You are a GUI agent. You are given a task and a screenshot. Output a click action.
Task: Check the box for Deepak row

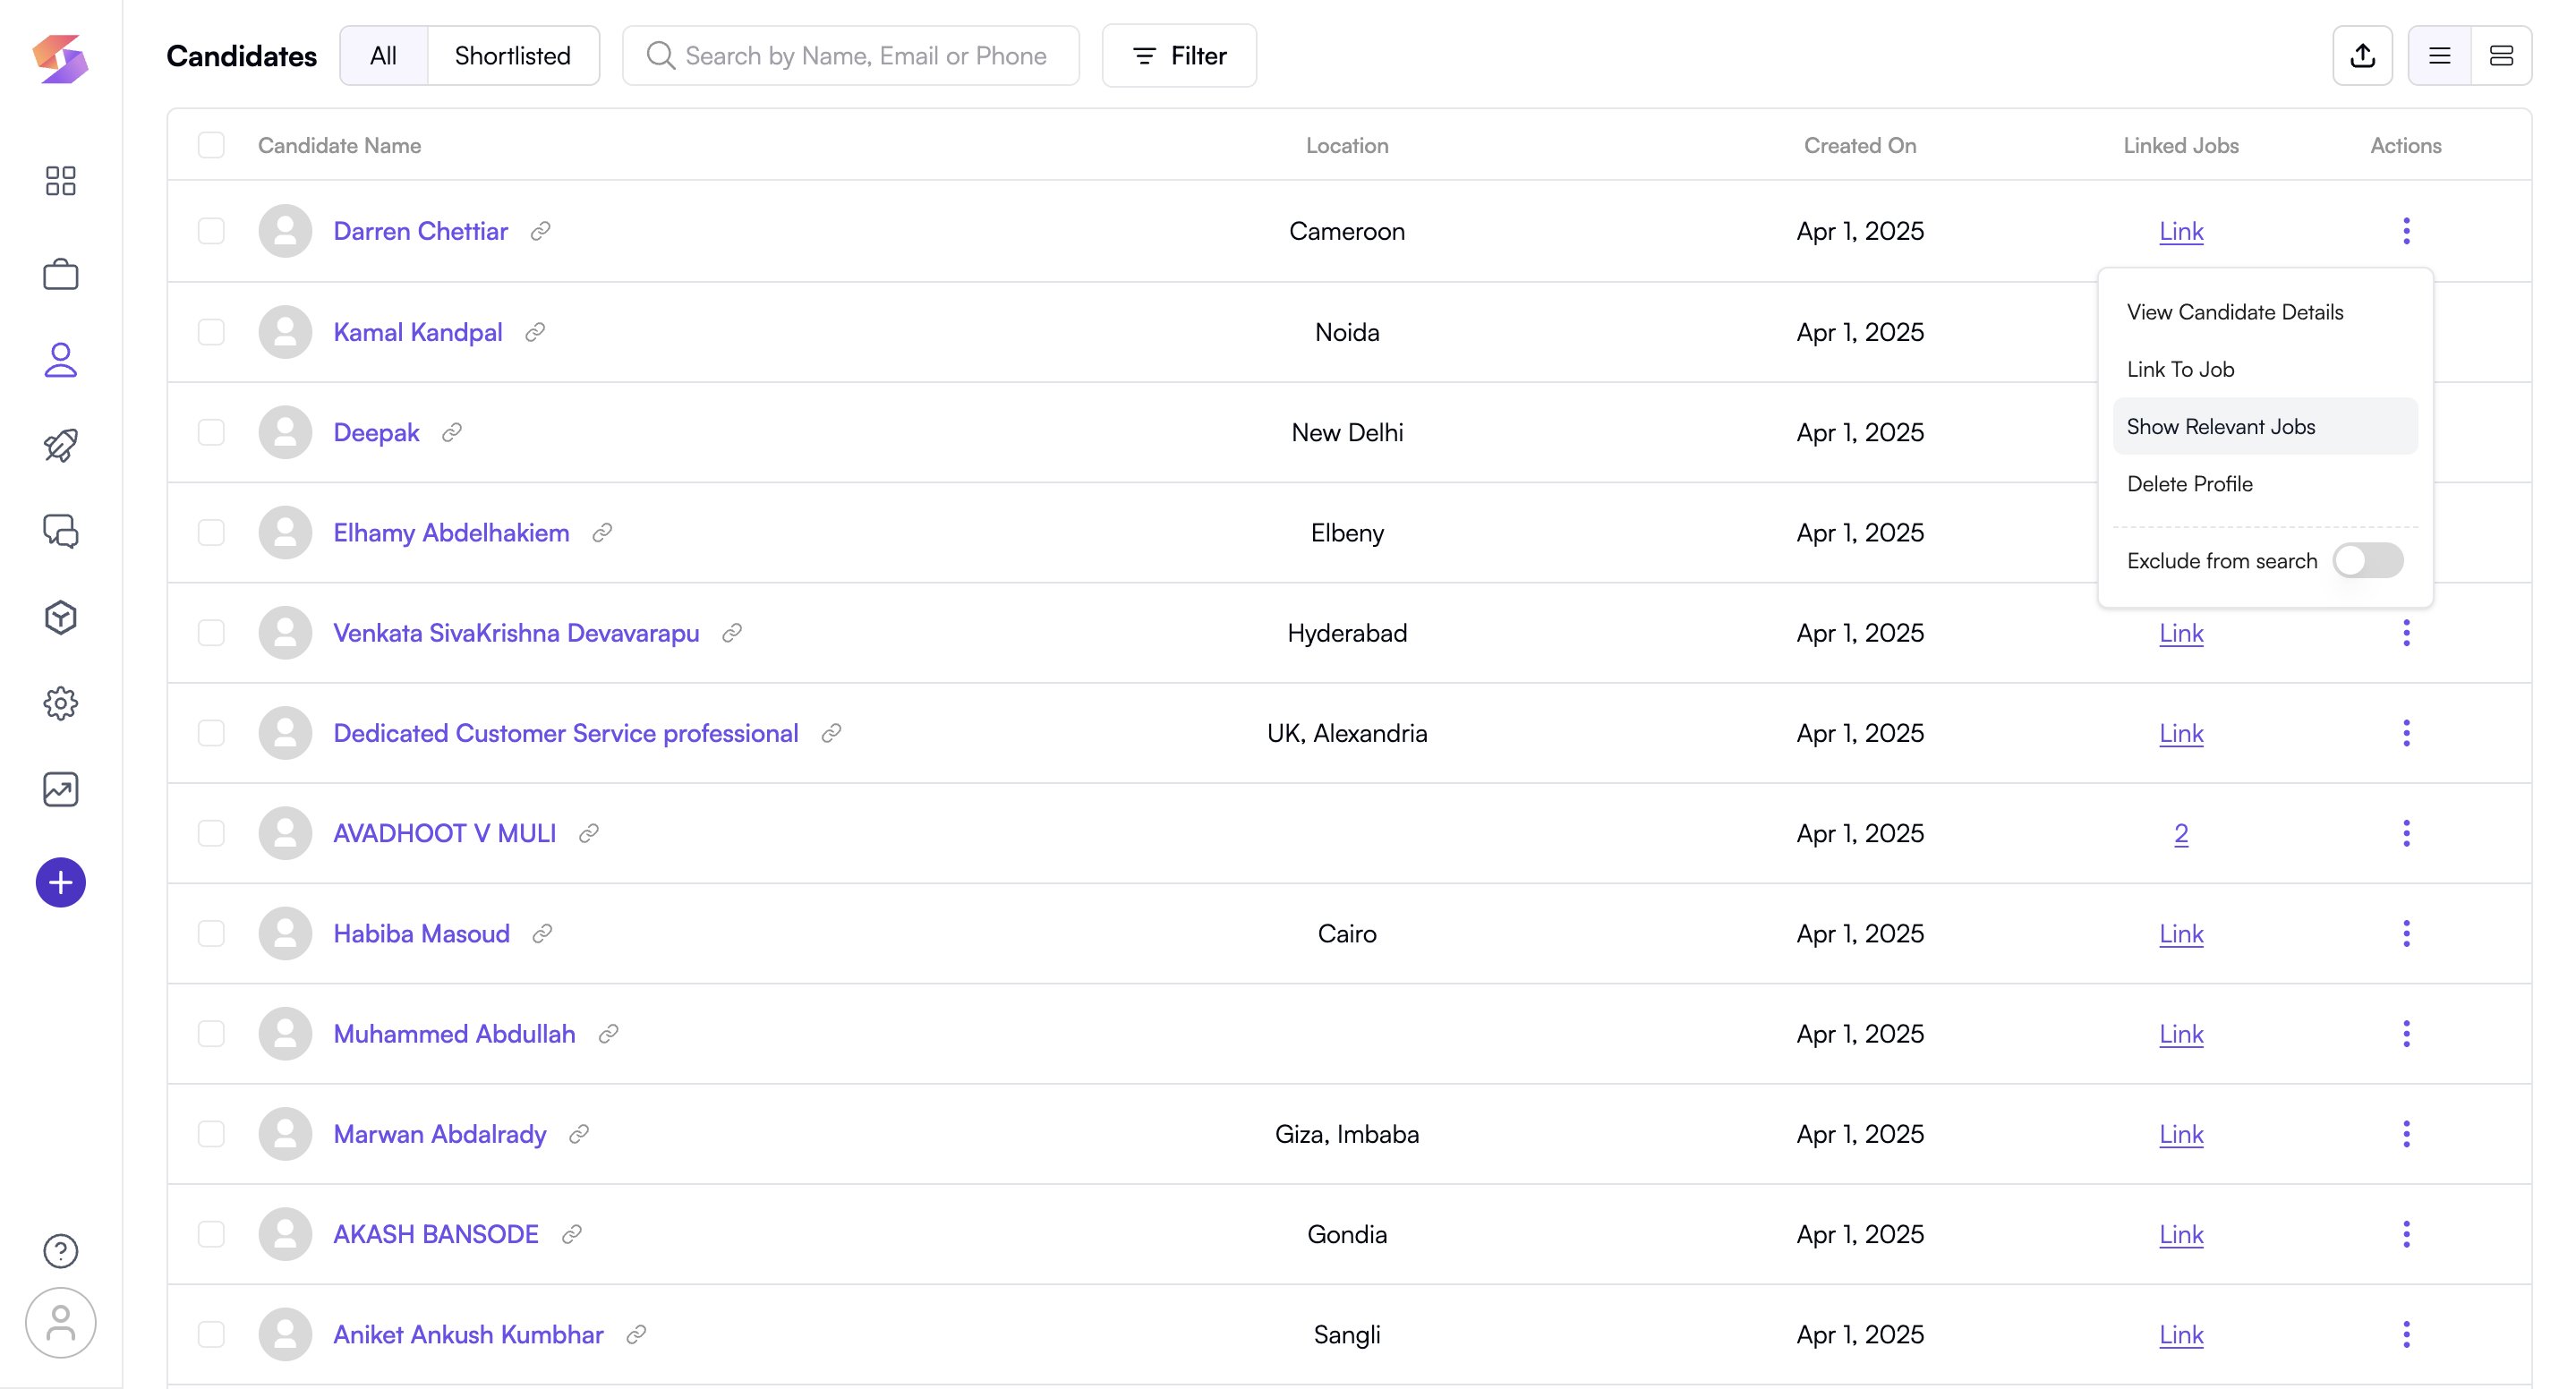(x=211, y=432)
